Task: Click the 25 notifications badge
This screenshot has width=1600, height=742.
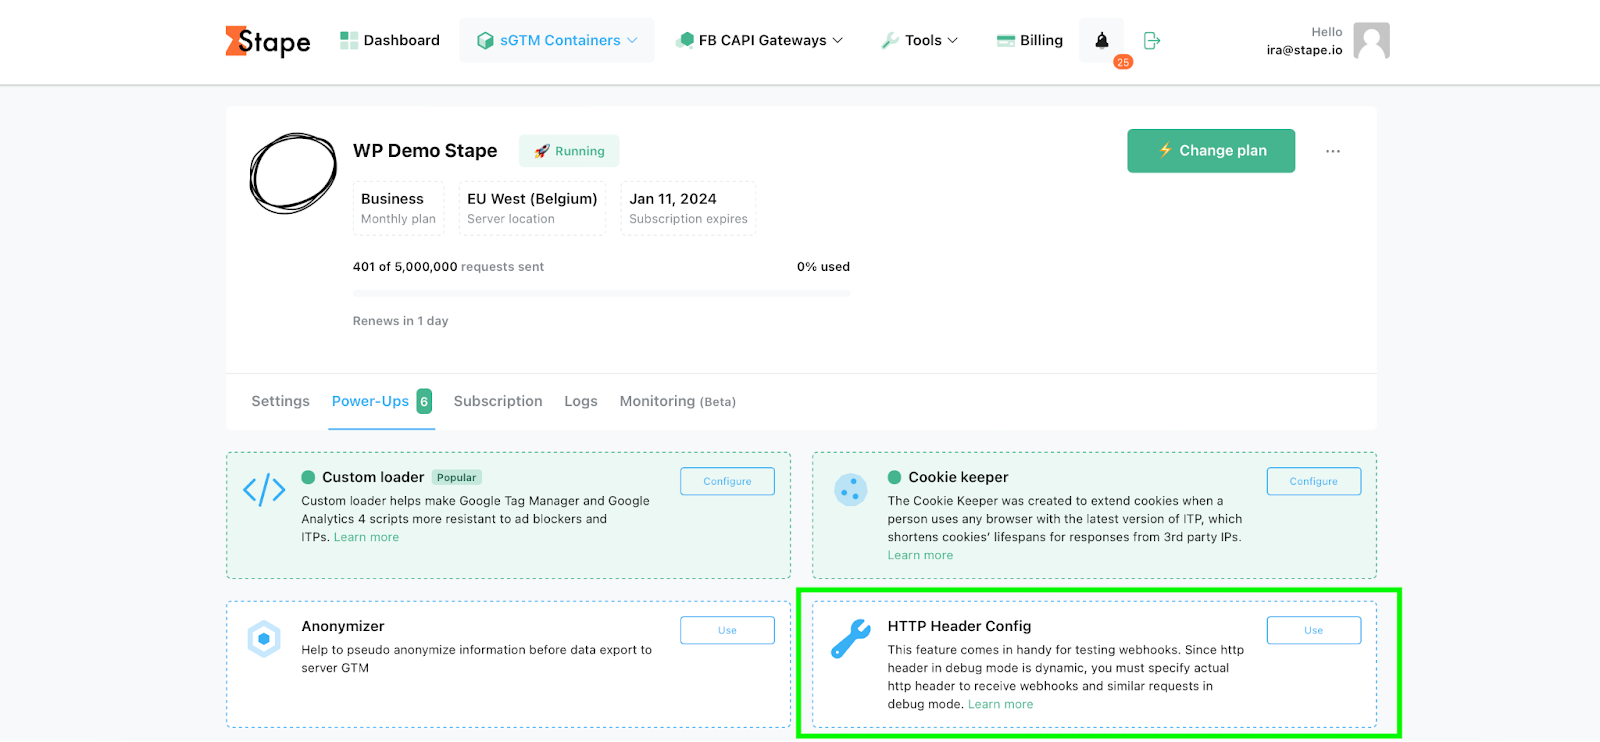Action: coord(1123,62)
